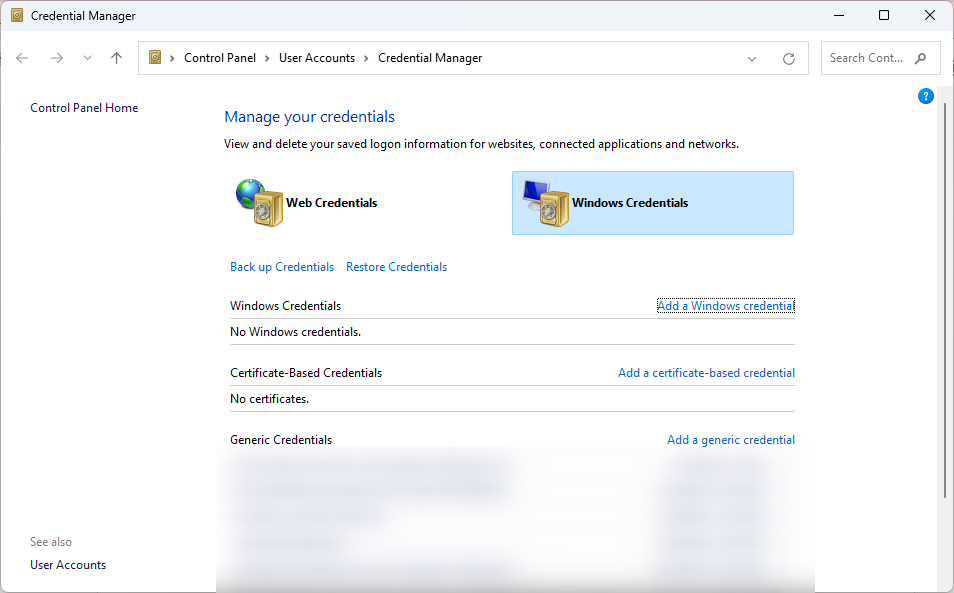Add a generic credential
The image size is (954, 593).
coord(731,440)
